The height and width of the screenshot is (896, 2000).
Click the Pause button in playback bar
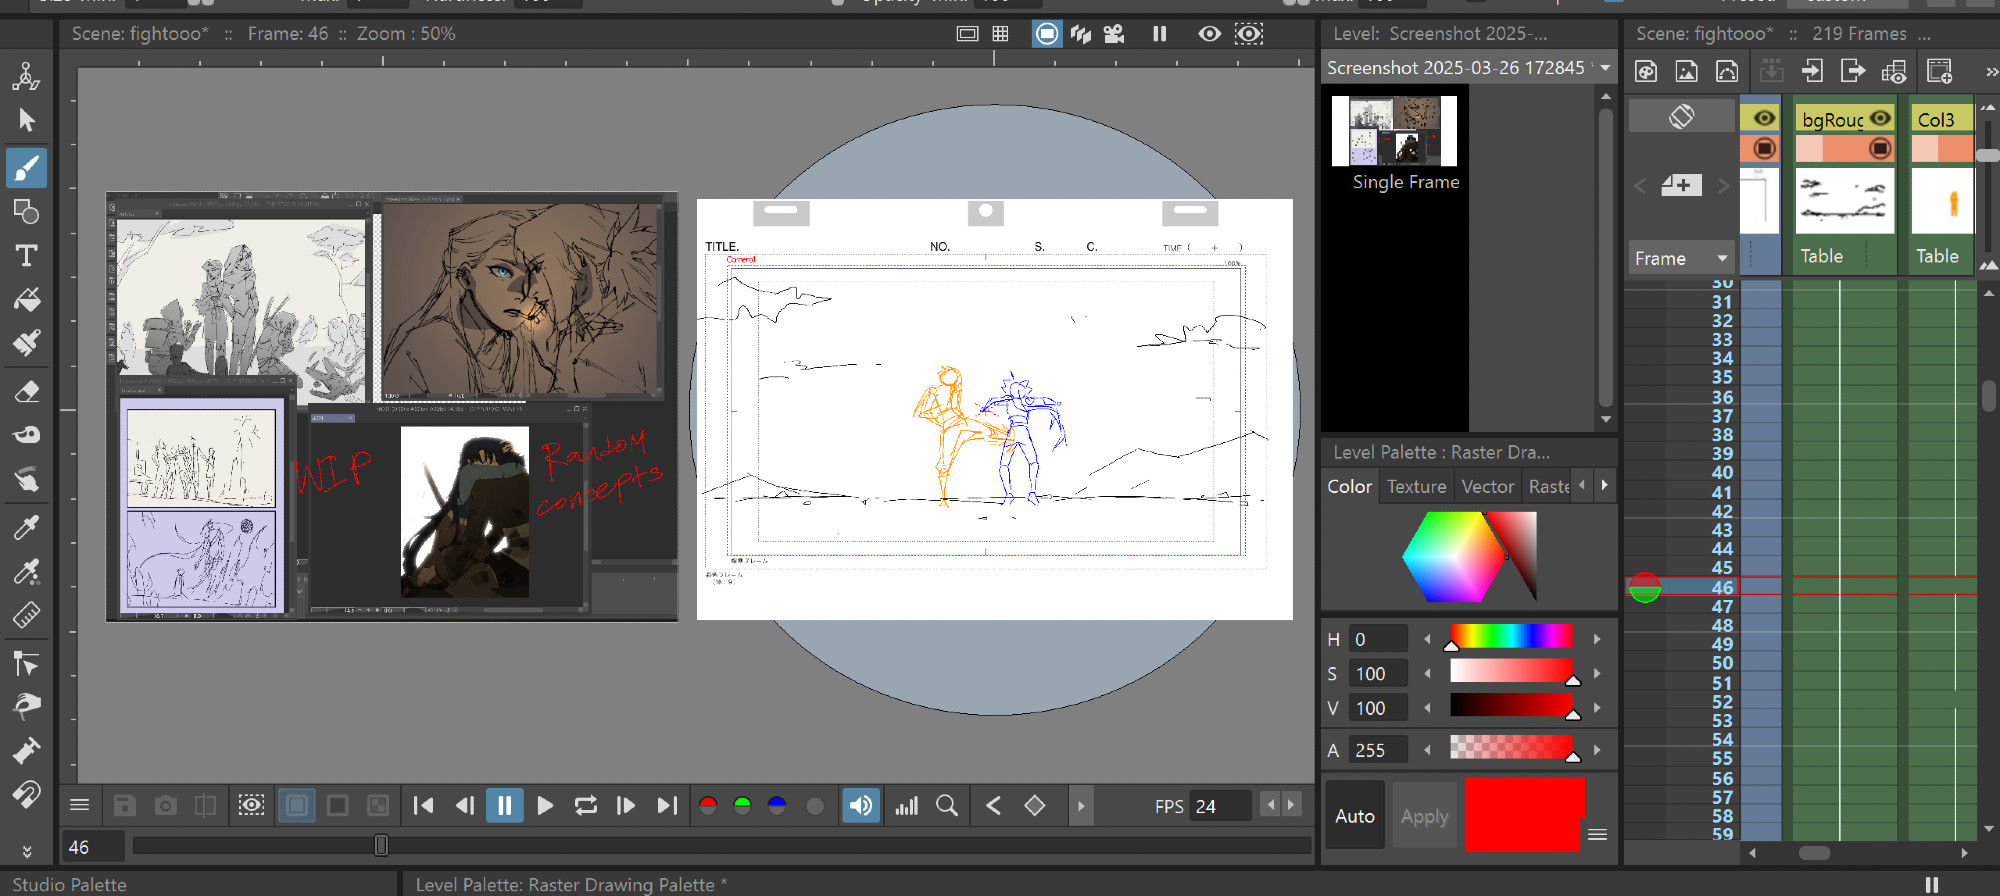coord(505,806)
